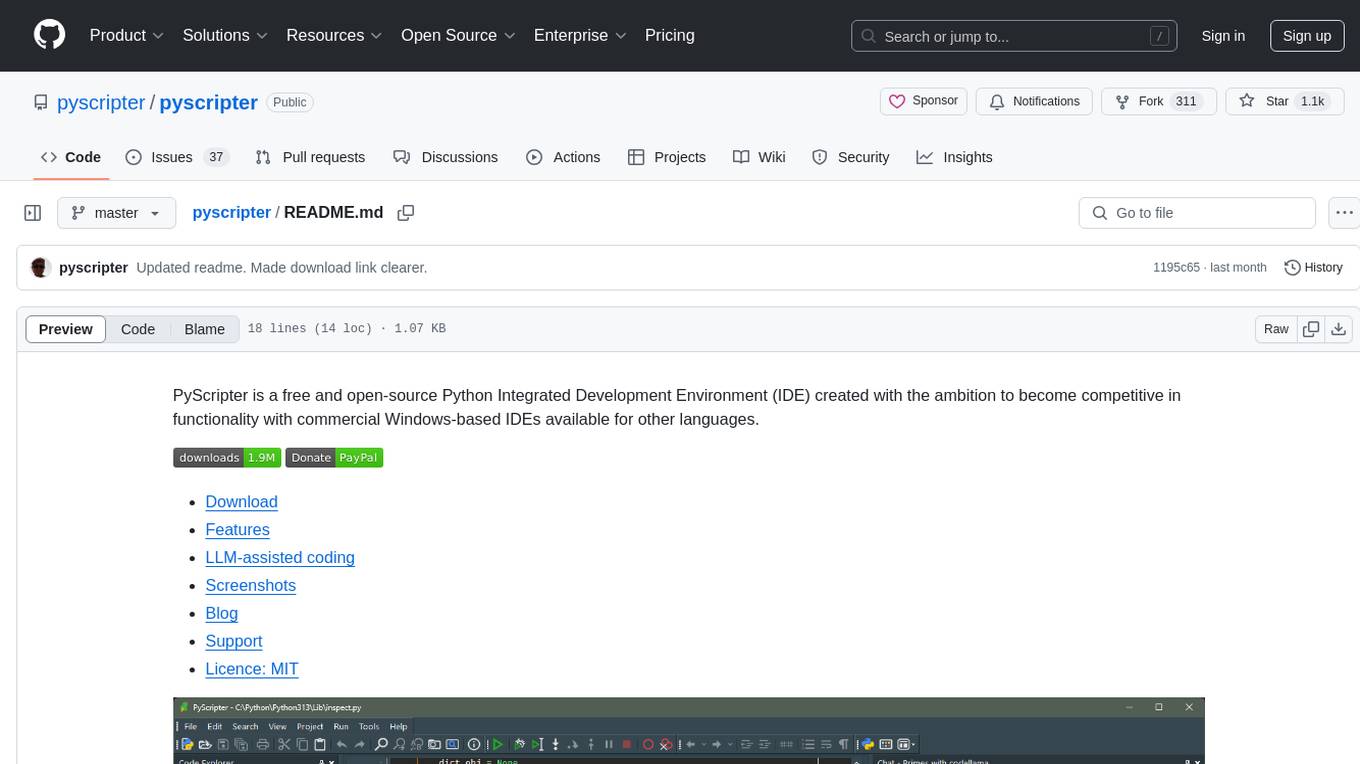Open the LLM-assisted coding link
This screenshot has height=764, width=1360.
[x=280, y=558]
